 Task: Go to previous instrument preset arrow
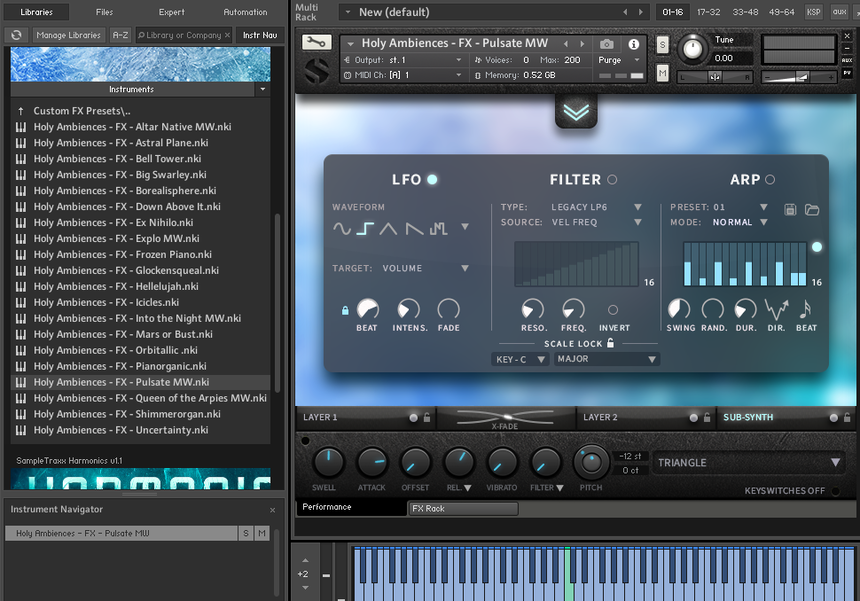tap(566, 44)
